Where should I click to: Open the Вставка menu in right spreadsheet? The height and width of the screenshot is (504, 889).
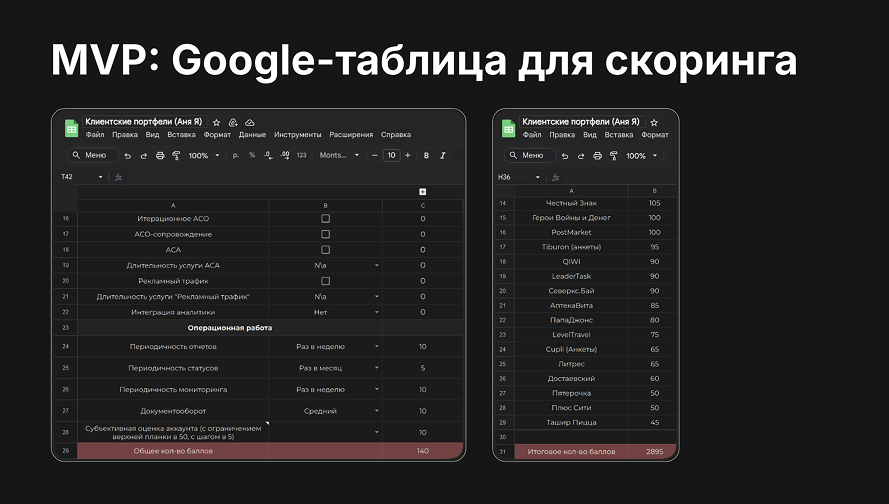coord(619,135)
